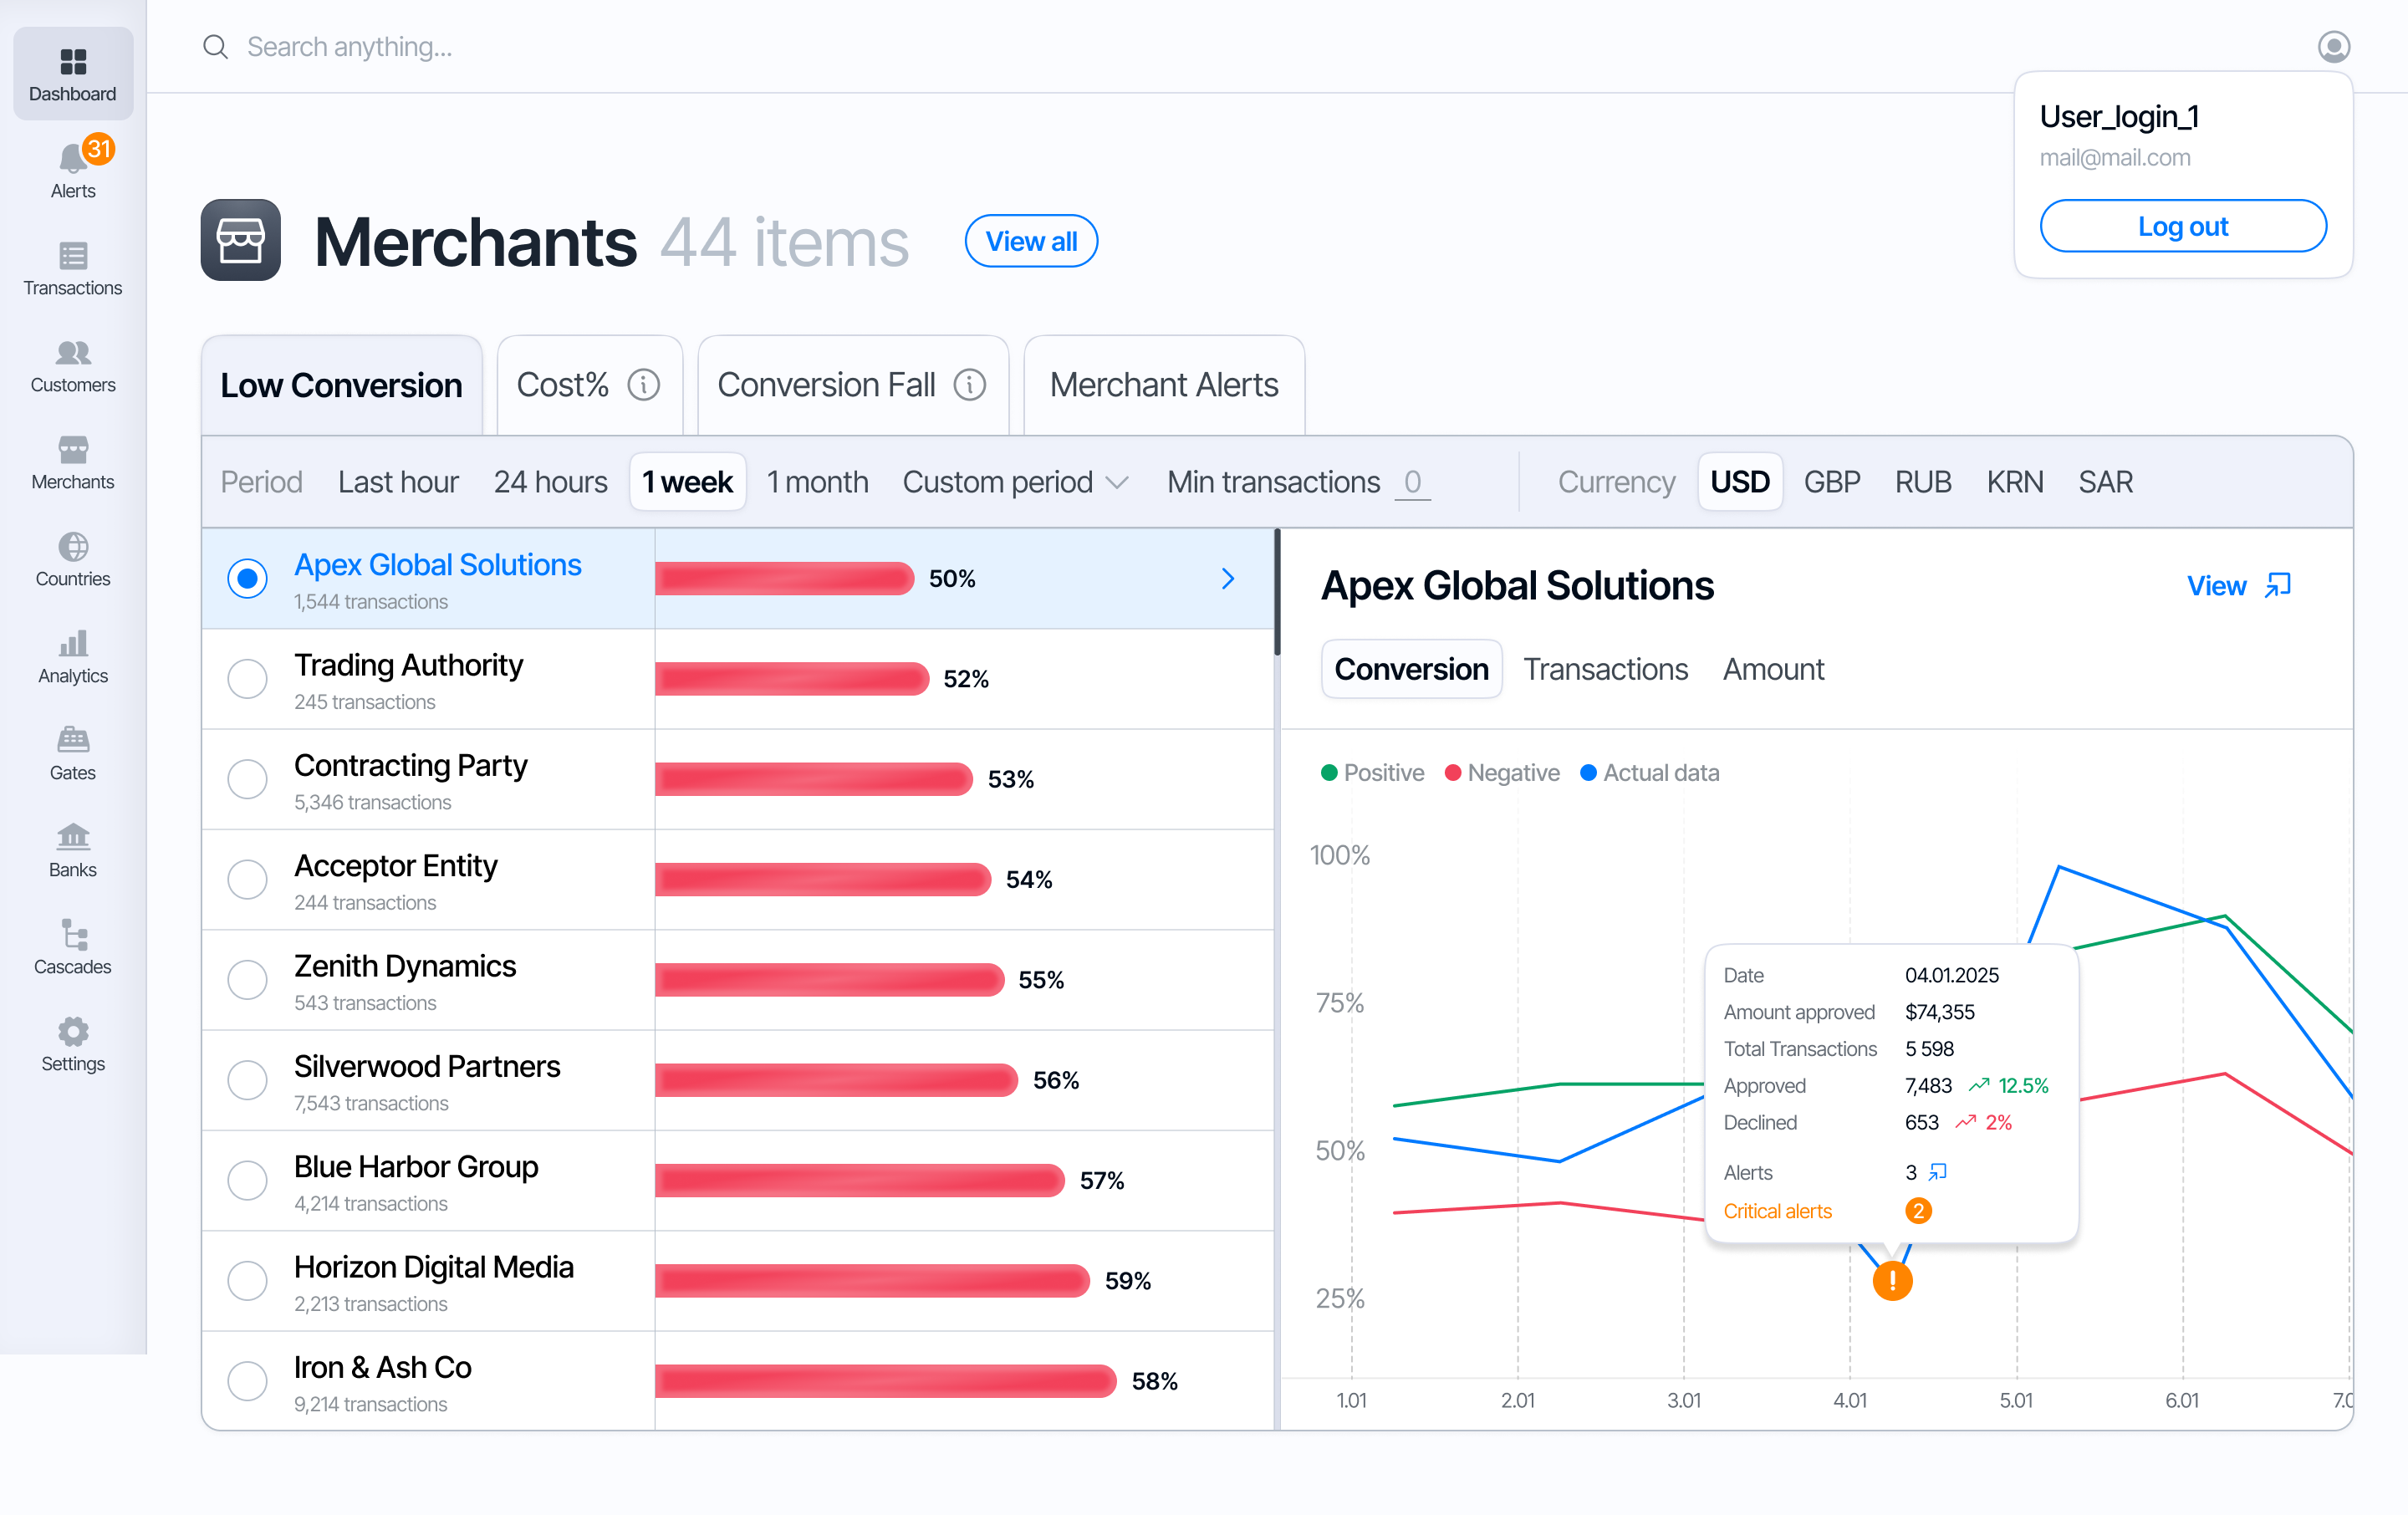
Task: Switch to the Merchant Alerts tab
Action: click(1163, 385)
